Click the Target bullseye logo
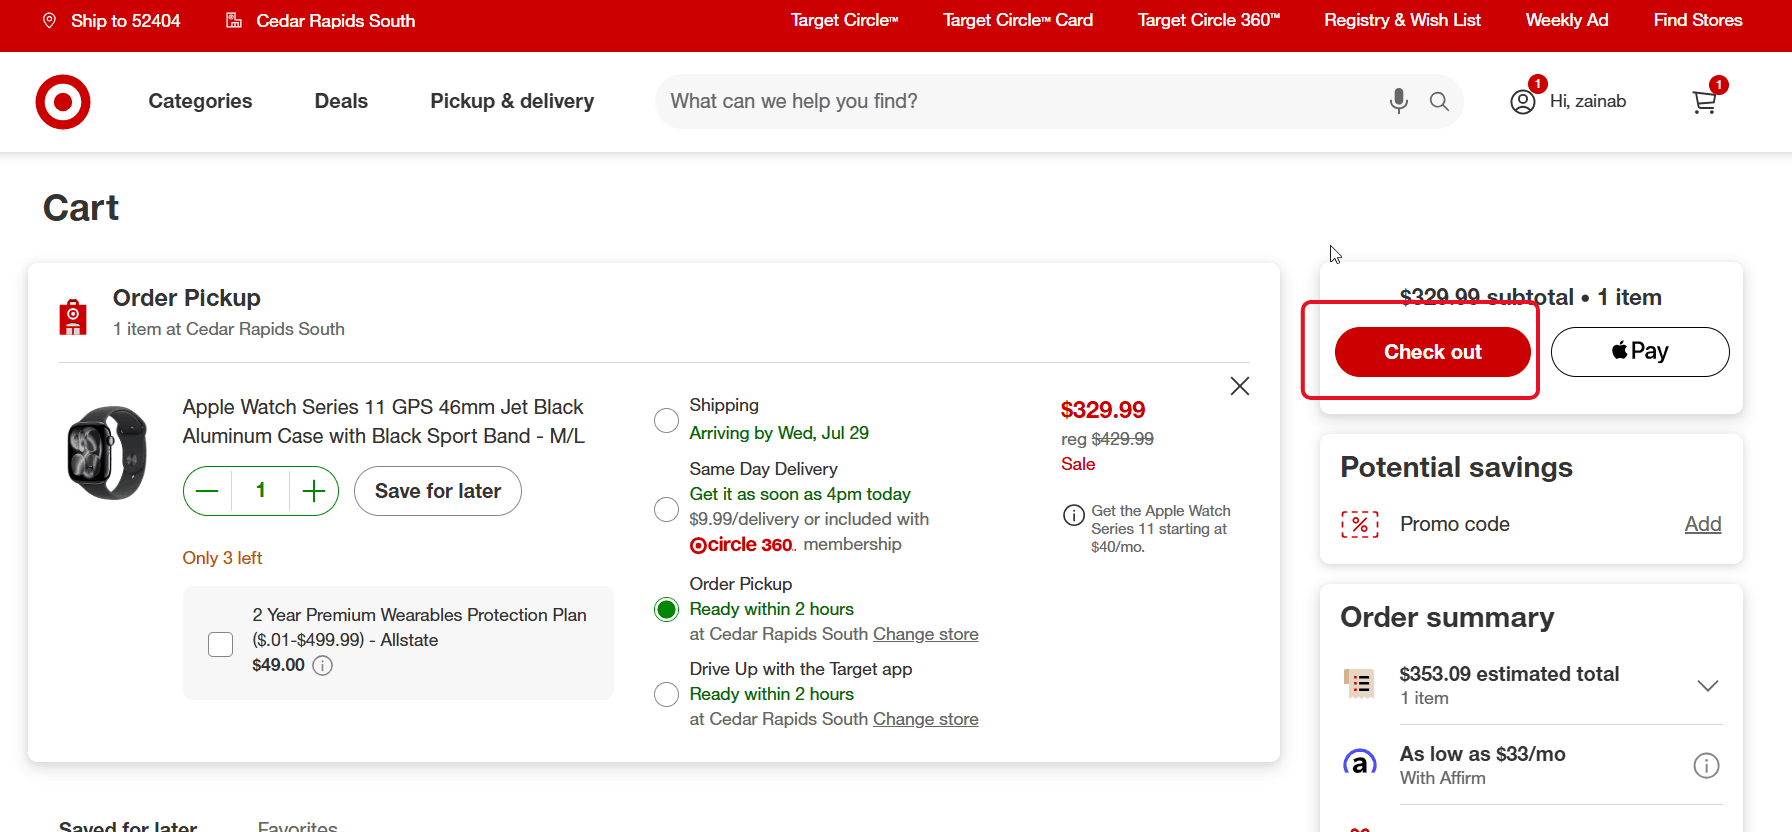 click(63, 101)
